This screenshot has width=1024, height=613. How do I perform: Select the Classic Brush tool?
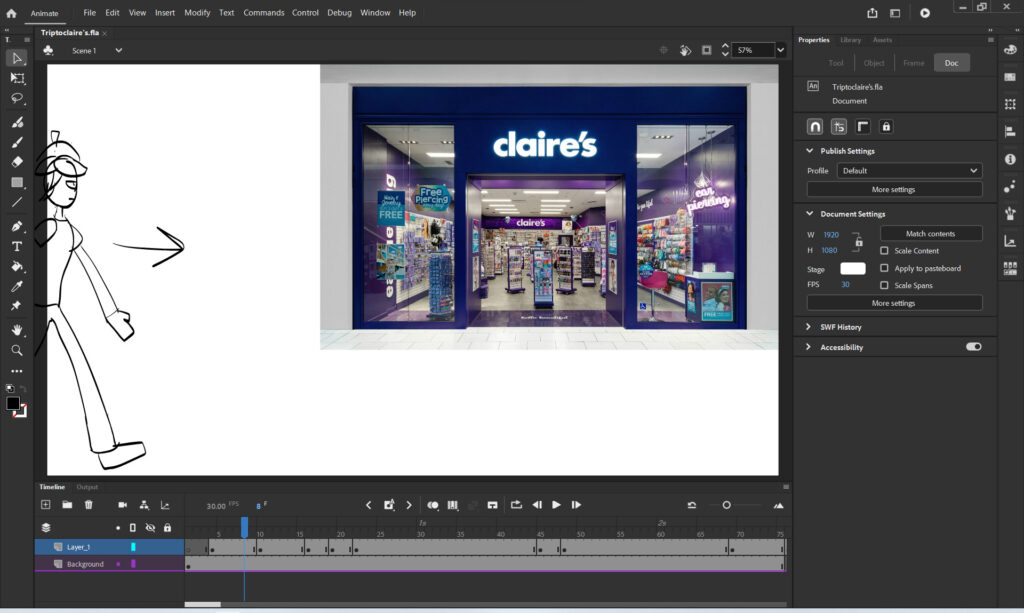pos(17,142)
